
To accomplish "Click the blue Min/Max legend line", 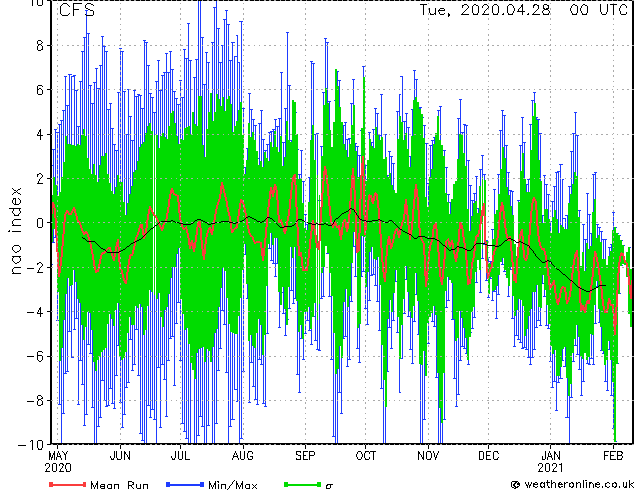I will 185,484.
